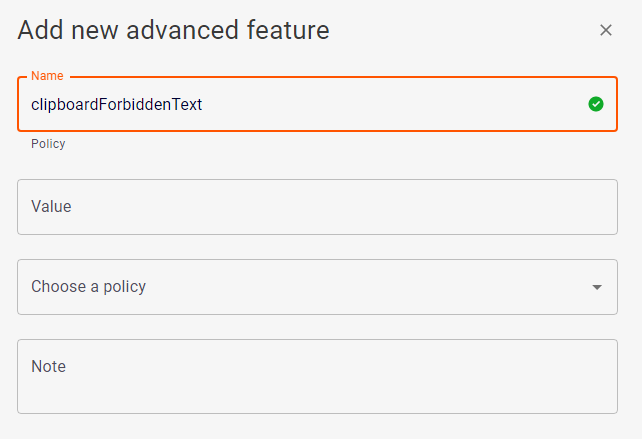Image resolution: width=642 pixels, height=439 pixels.
Task: Click the Choose a policy placeholder text
Action: 88,287
